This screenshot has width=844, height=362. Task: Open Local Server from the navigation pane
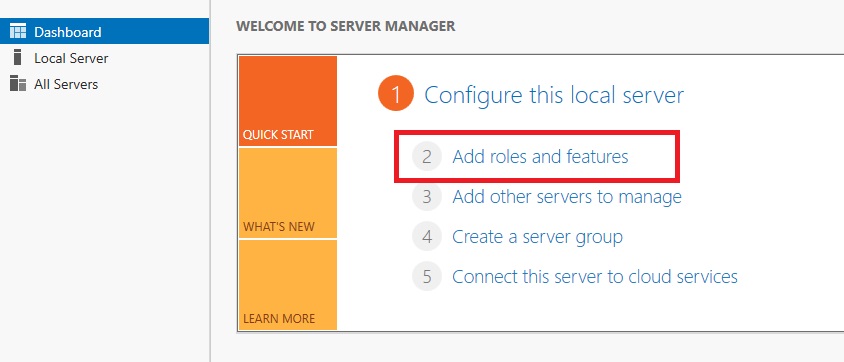(x=71, y=58)
